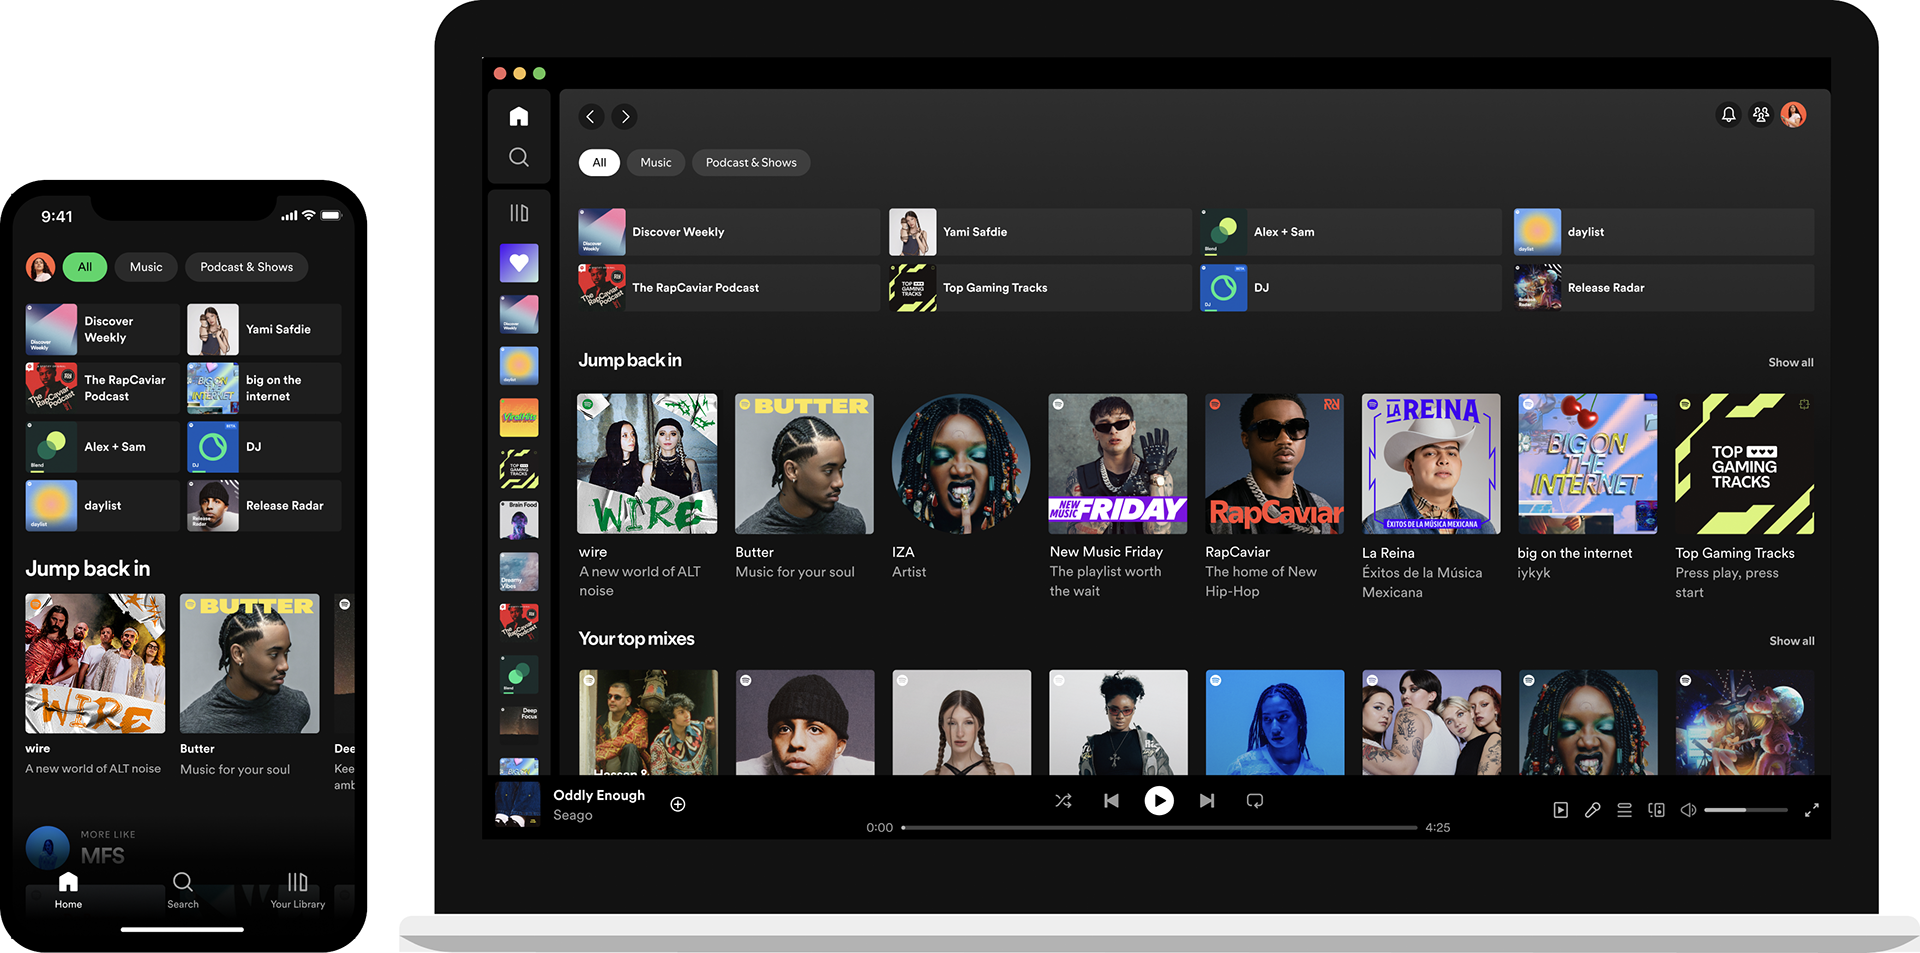Viewport: 1920px width, 953px height.
Task: Open New Music Friday cover
Action: (x=1118, y=463)
